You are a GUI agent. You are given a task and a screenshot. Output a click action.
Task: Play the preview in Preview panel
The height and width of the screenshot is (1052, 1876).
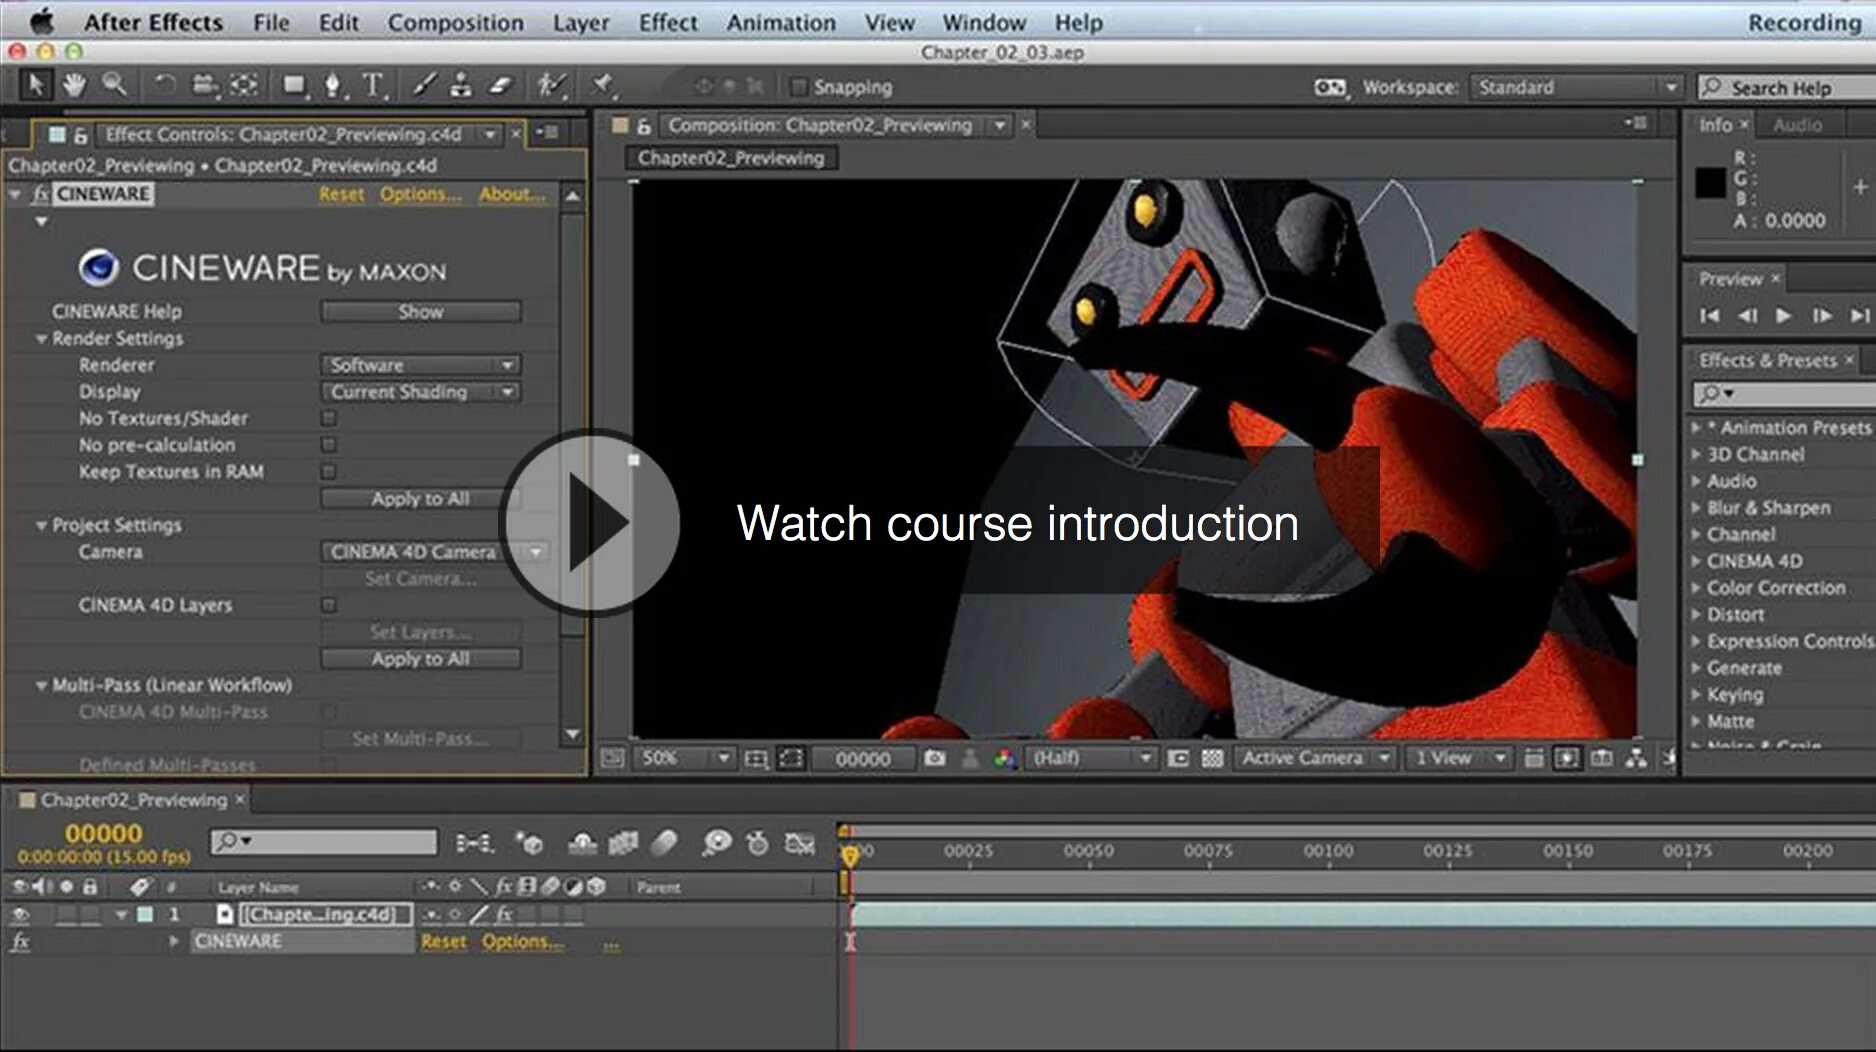[1783, 315]
